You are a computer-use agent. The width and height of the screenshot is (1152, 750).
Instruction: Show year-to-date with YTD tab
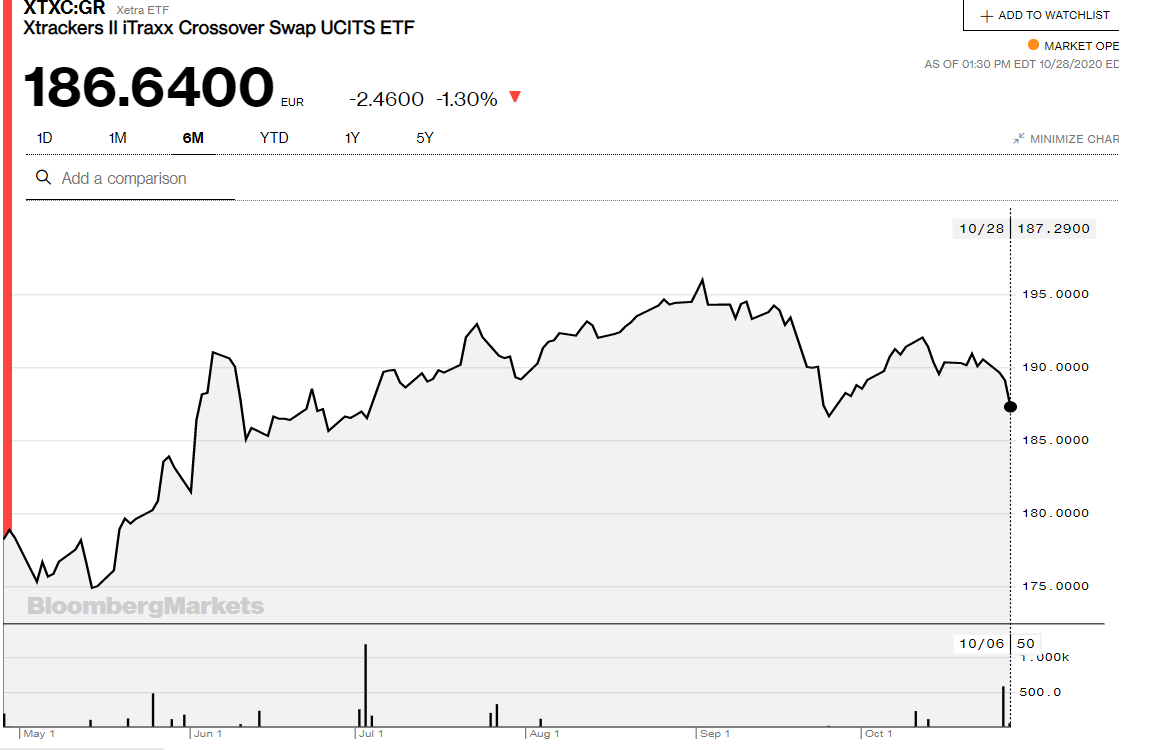[x=274, y=138]
